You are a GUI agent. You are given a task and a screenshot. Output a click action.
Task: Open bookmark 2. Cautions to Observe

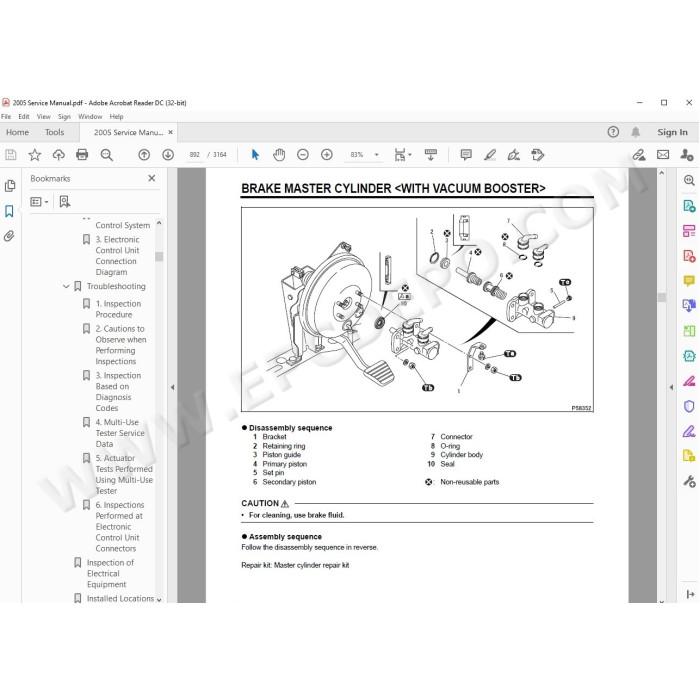coord(121,345)
